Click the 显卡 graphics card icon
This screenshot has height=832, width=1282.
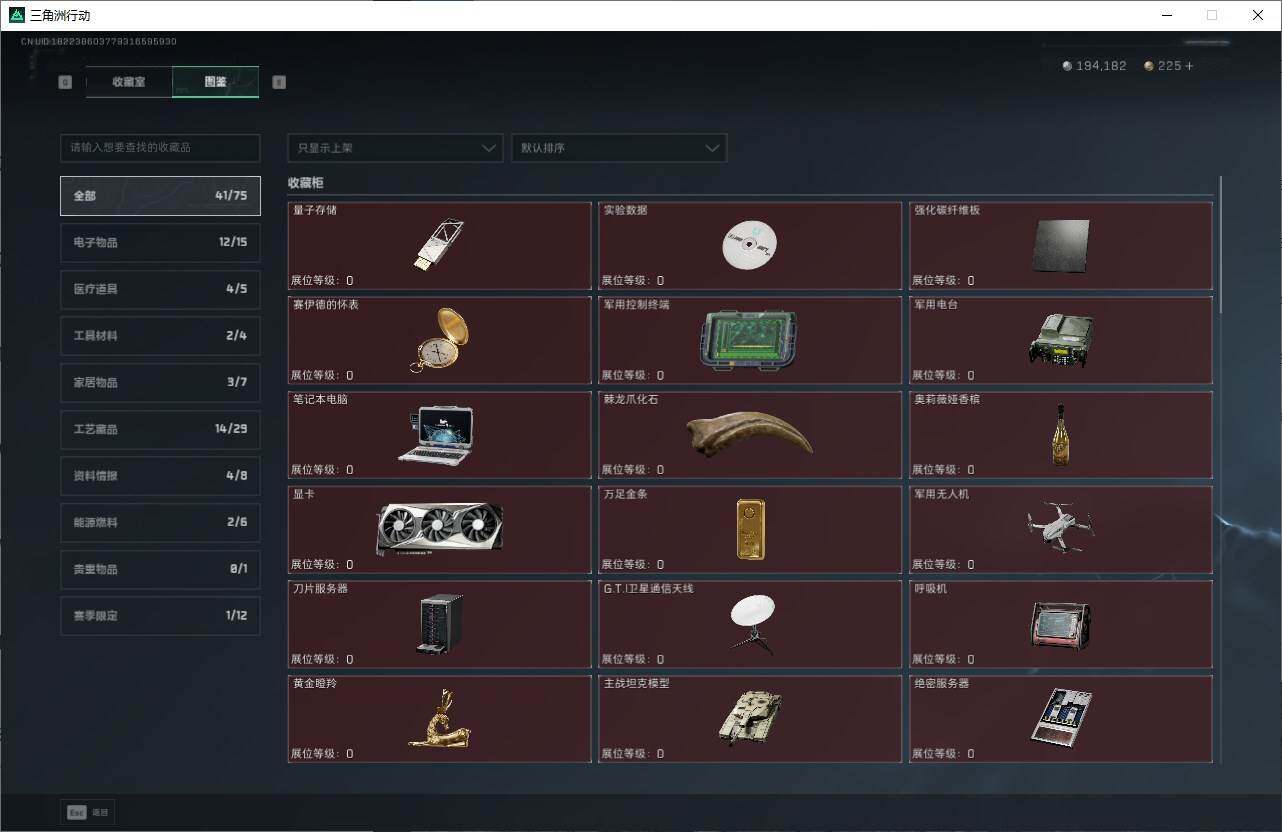tap(439, 529)
